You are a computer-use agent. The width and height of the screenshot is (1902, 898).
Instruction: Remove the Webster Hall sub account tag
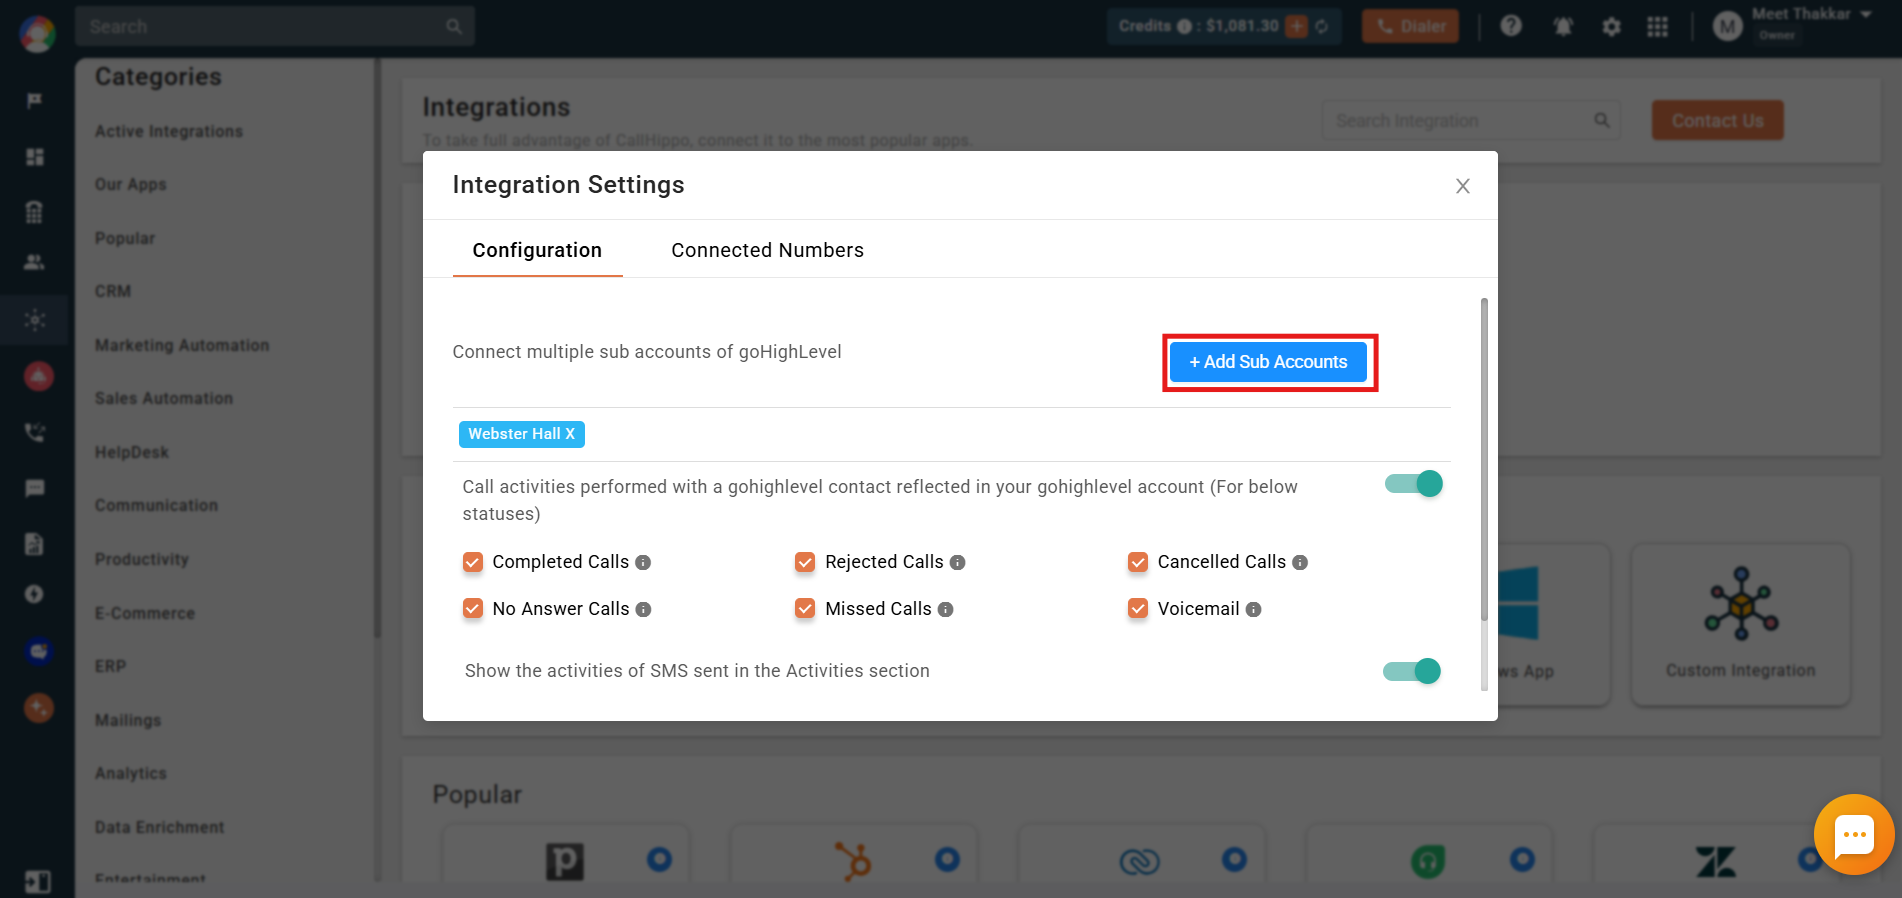coord(570,434)
